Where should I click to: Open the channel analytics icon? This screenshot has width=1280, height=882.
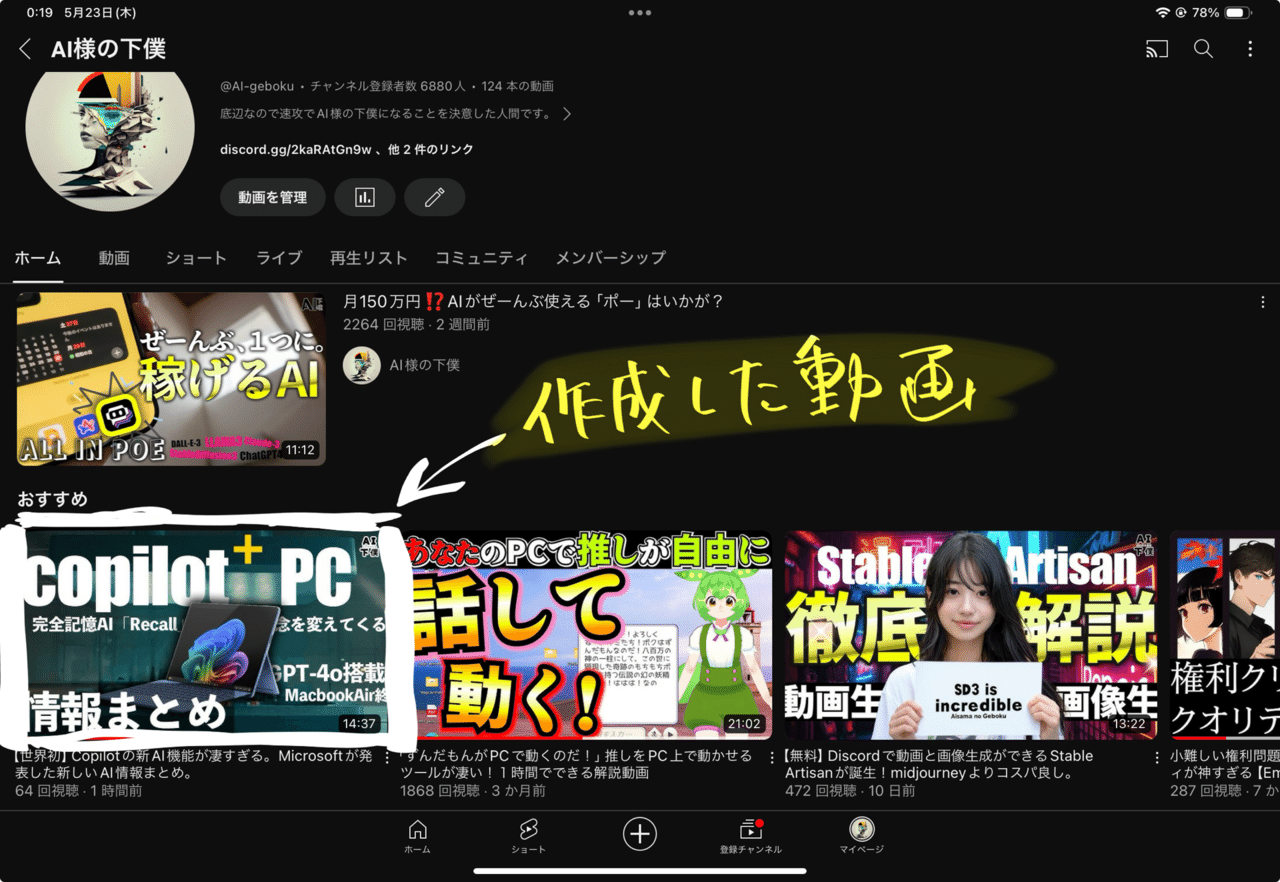365,197
